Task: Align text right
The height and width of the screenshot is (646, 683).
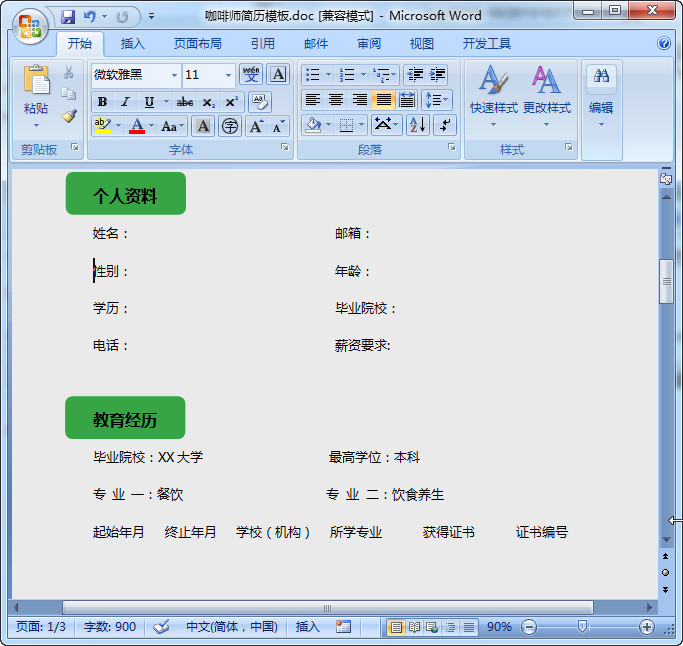Action: click(x=359, y=100)
